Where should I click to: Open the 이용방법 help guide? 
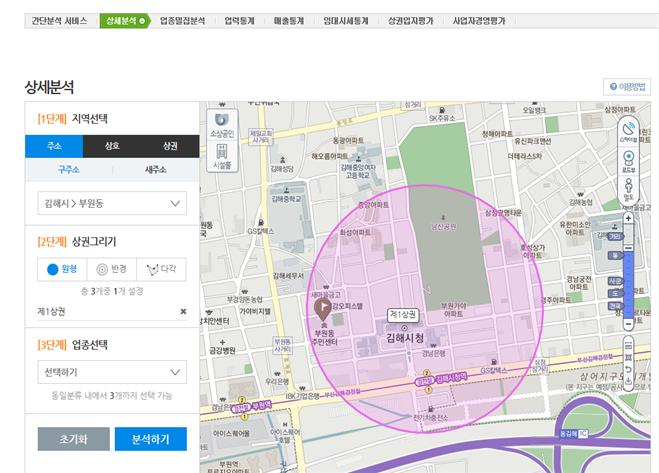click(627, 88)
